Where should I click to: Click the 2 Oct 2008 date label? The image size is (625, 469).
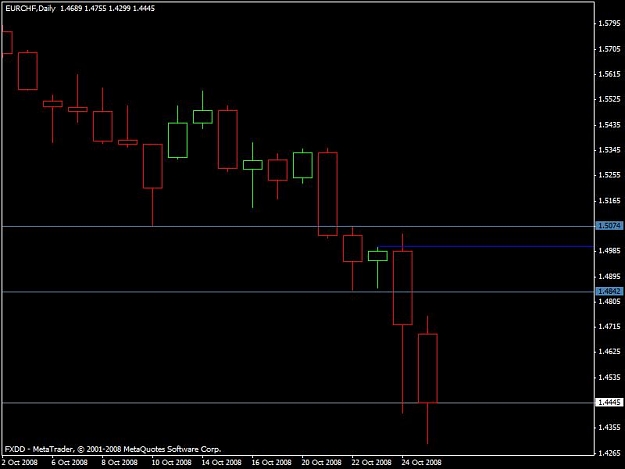click(x=20, y=462)
